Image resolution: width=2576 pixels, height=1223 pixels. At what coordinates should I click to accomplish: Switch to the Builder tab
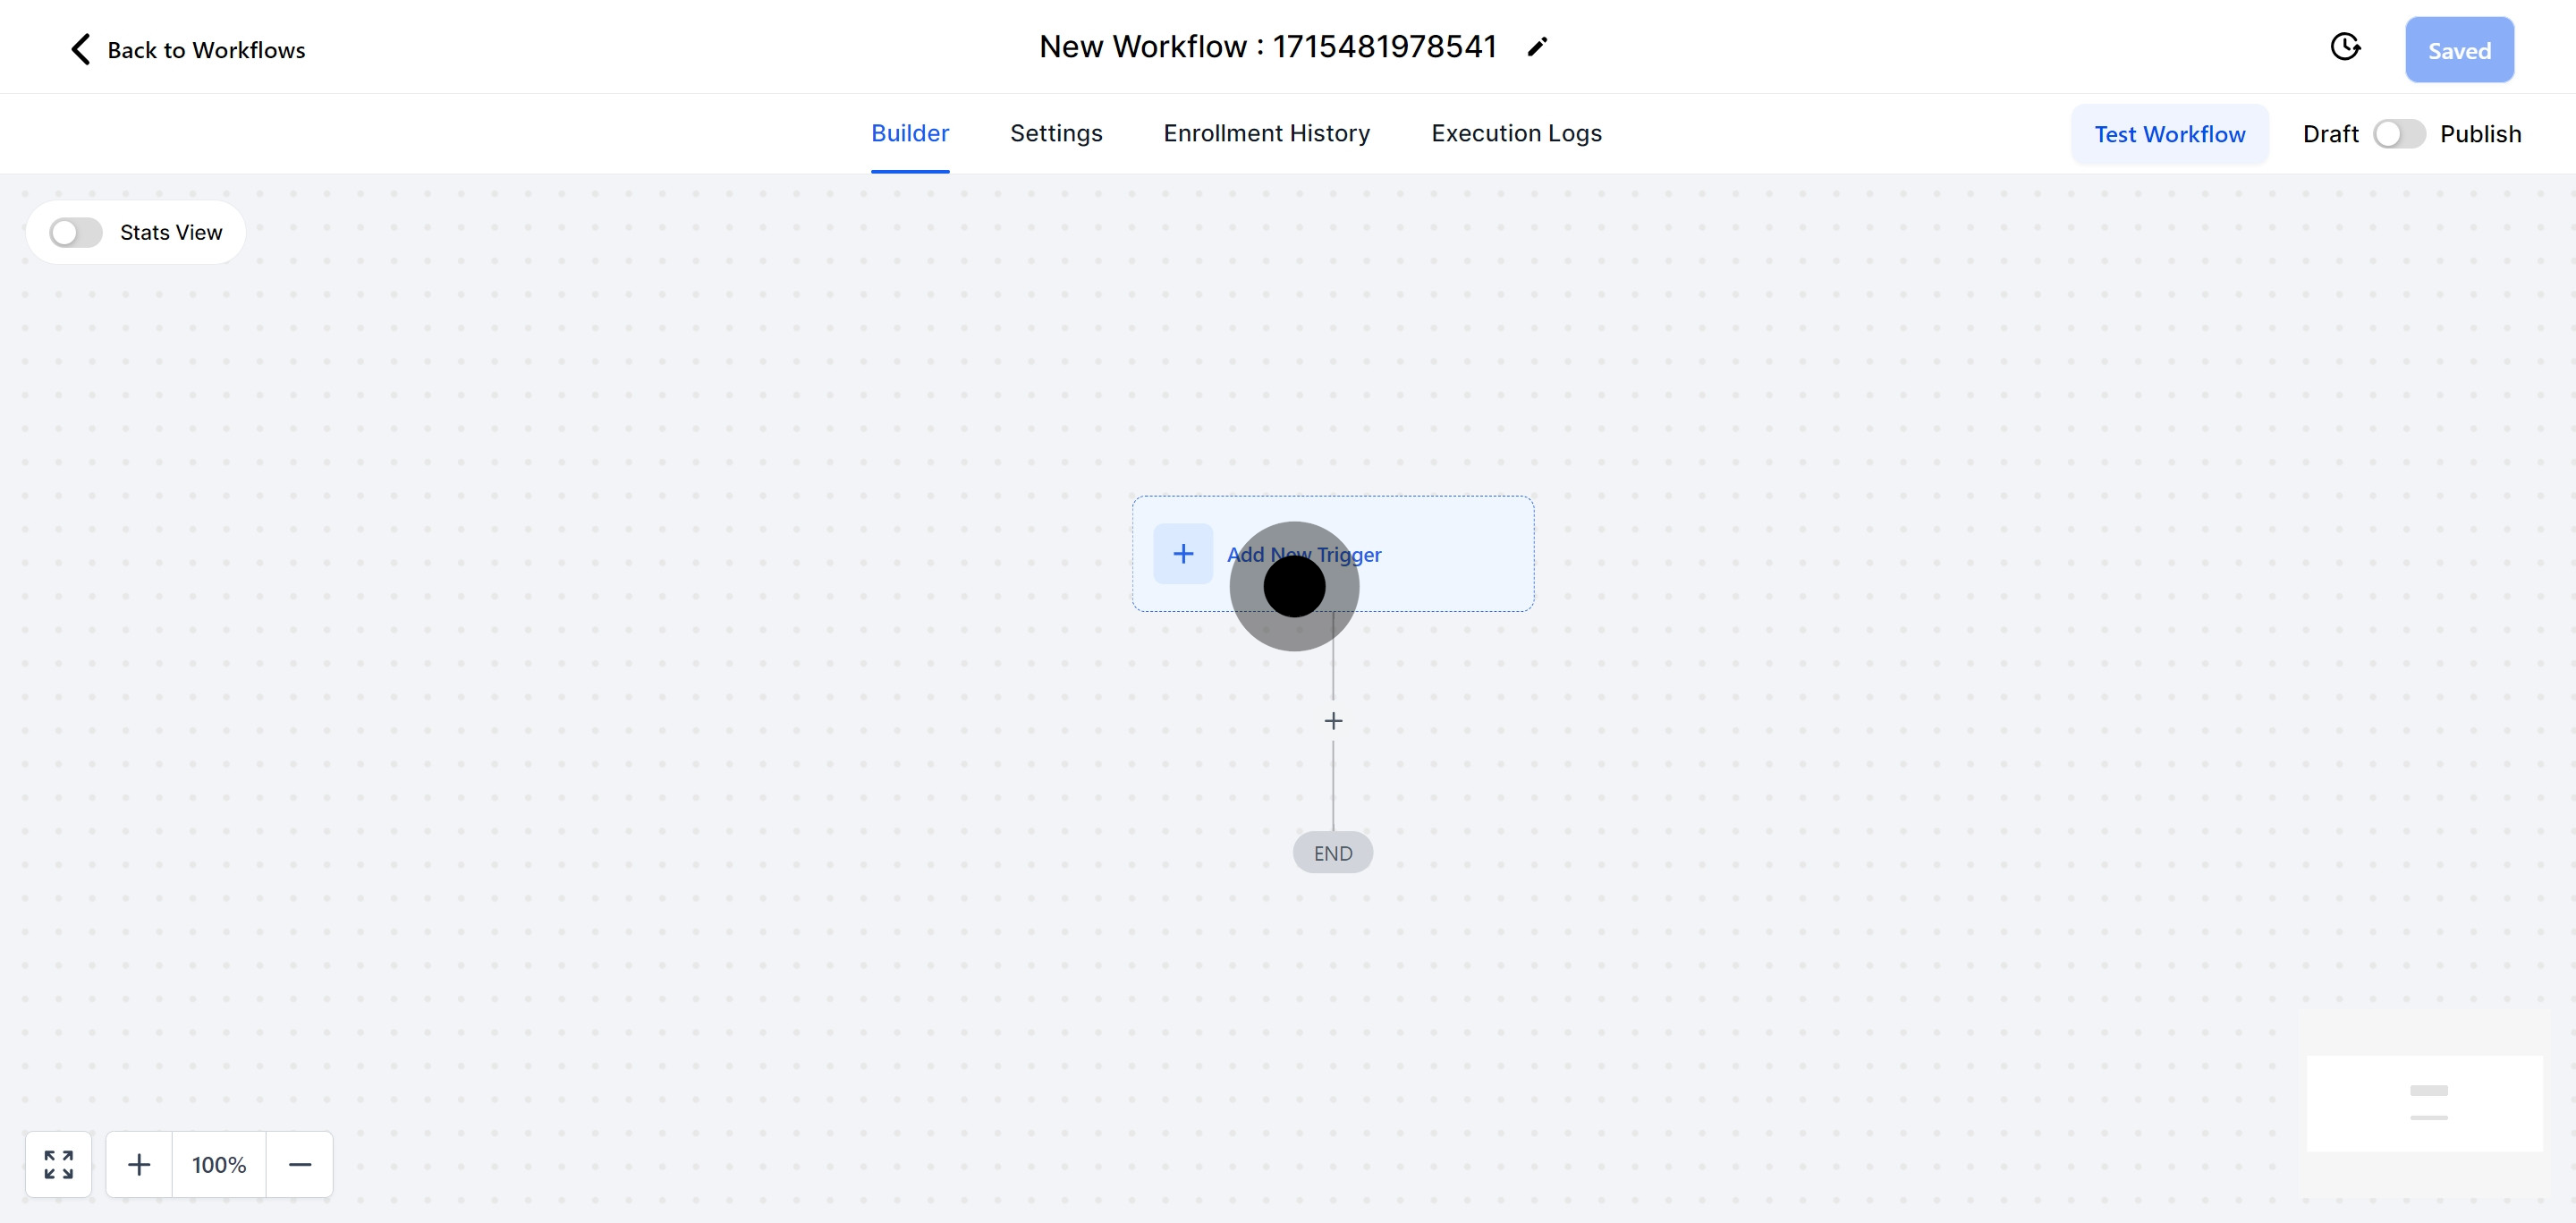click(x=909, y=133)
